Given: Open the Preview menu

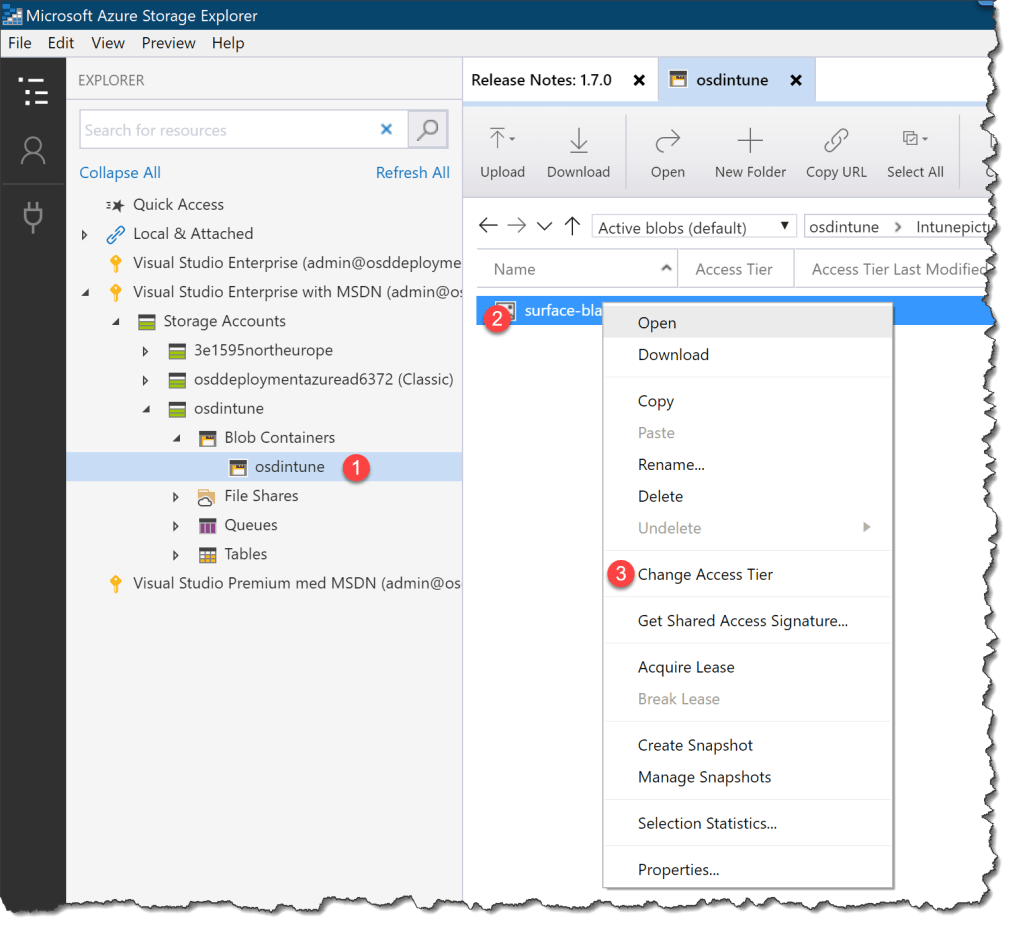Looking at the screenshot, I should click(168, 43).
